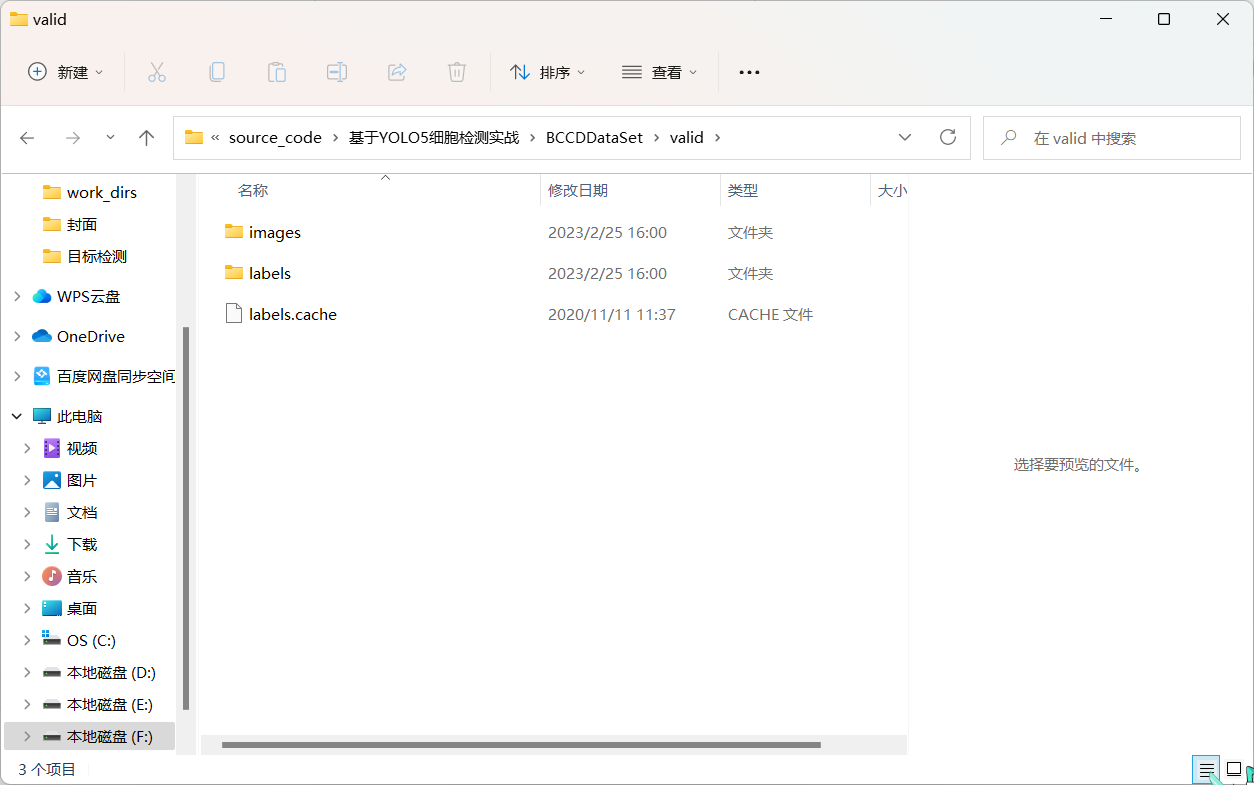The image size is (1254, 785).
Task: Click the WPS云盘 cloud icon
Action: (42, 296)
